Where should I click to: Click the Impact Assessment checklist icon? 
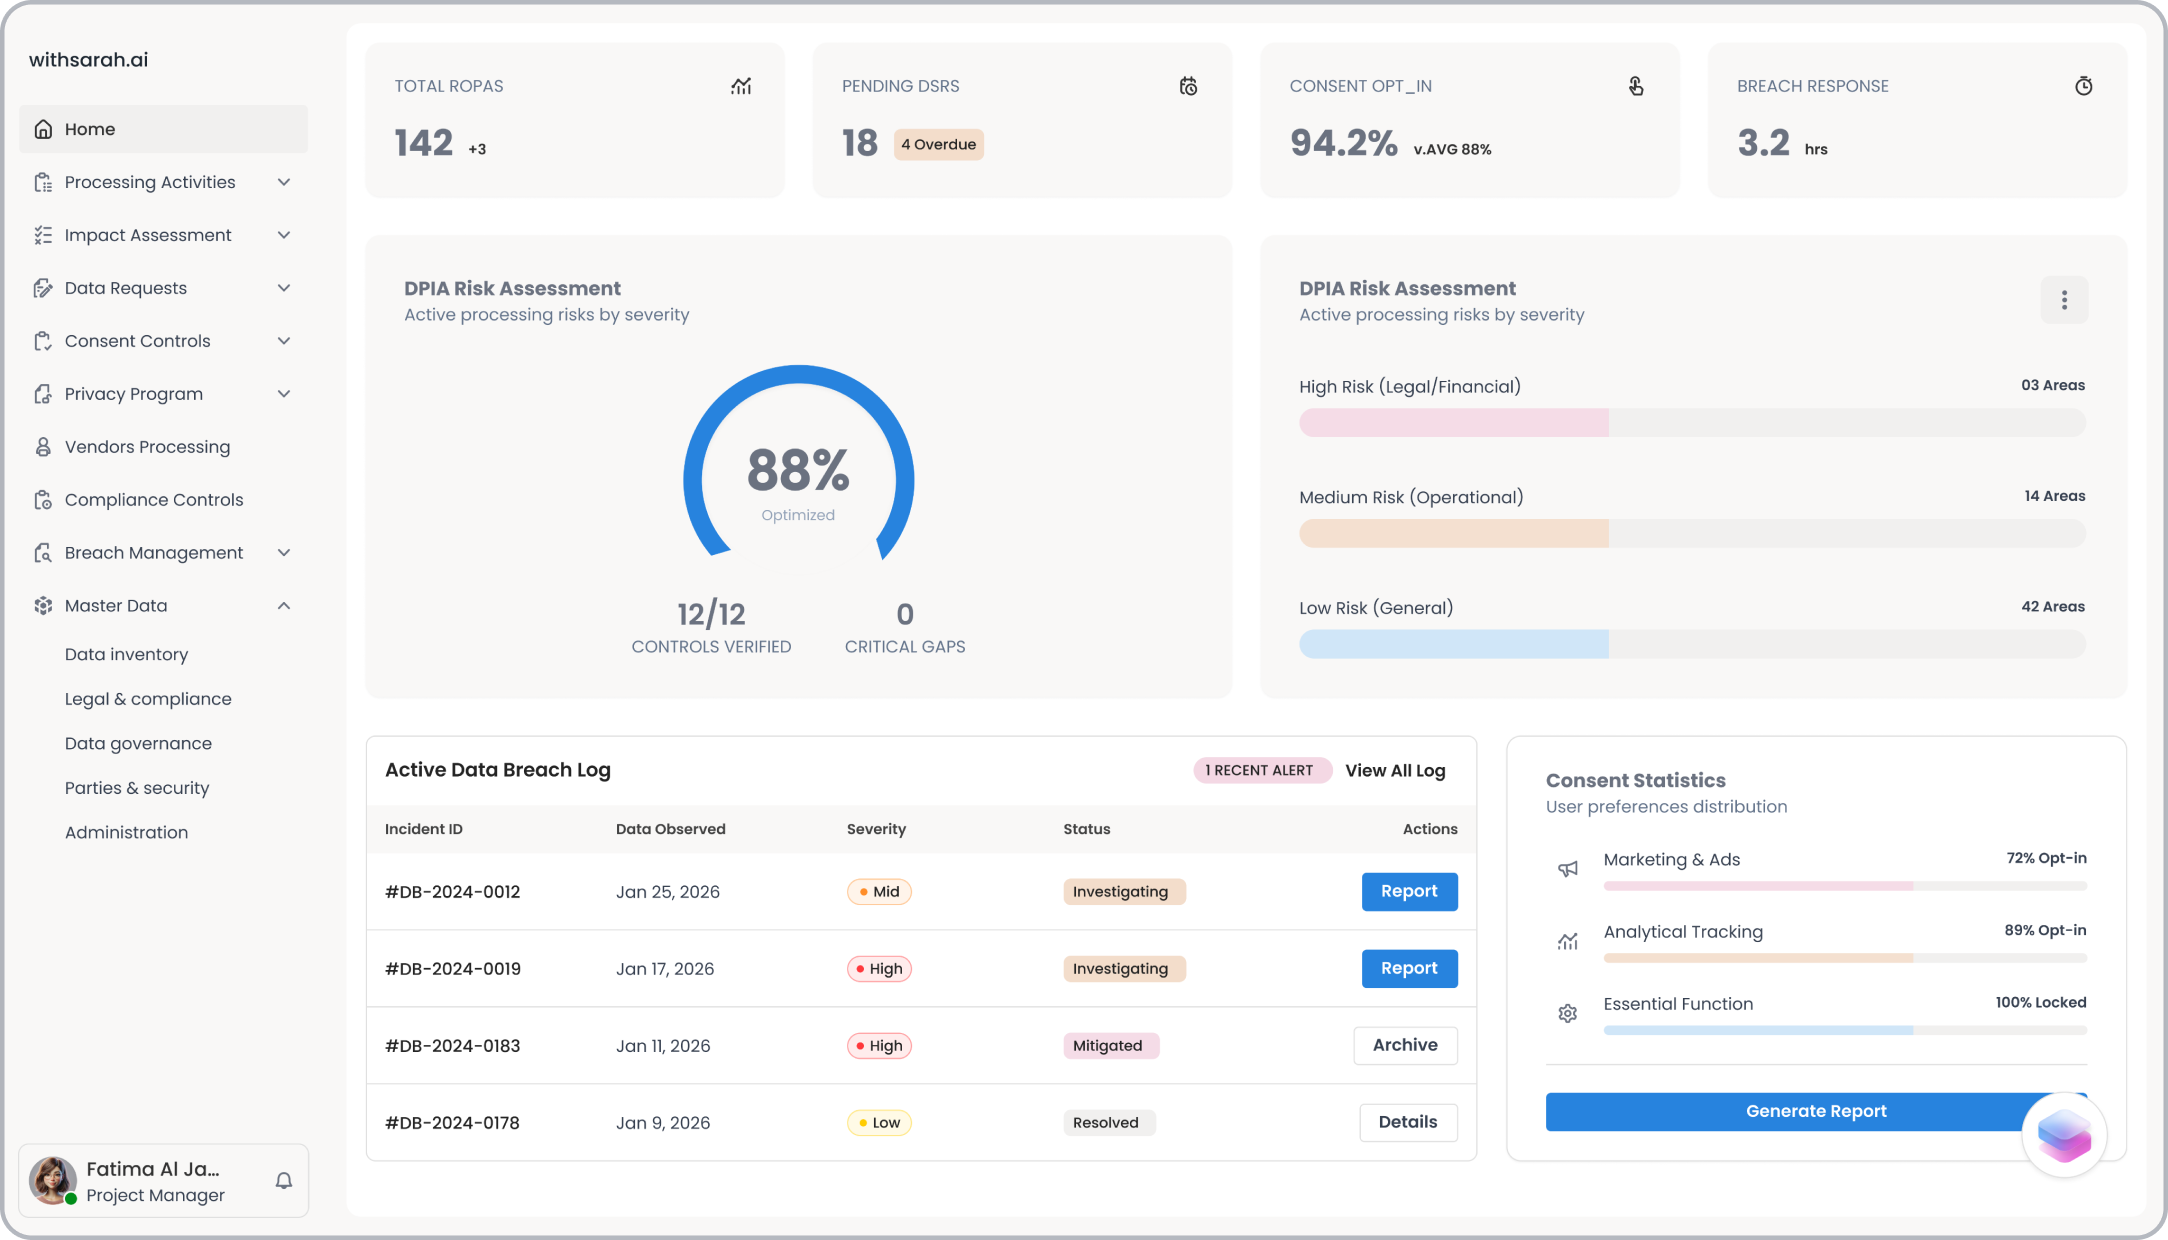pos(43,235)
